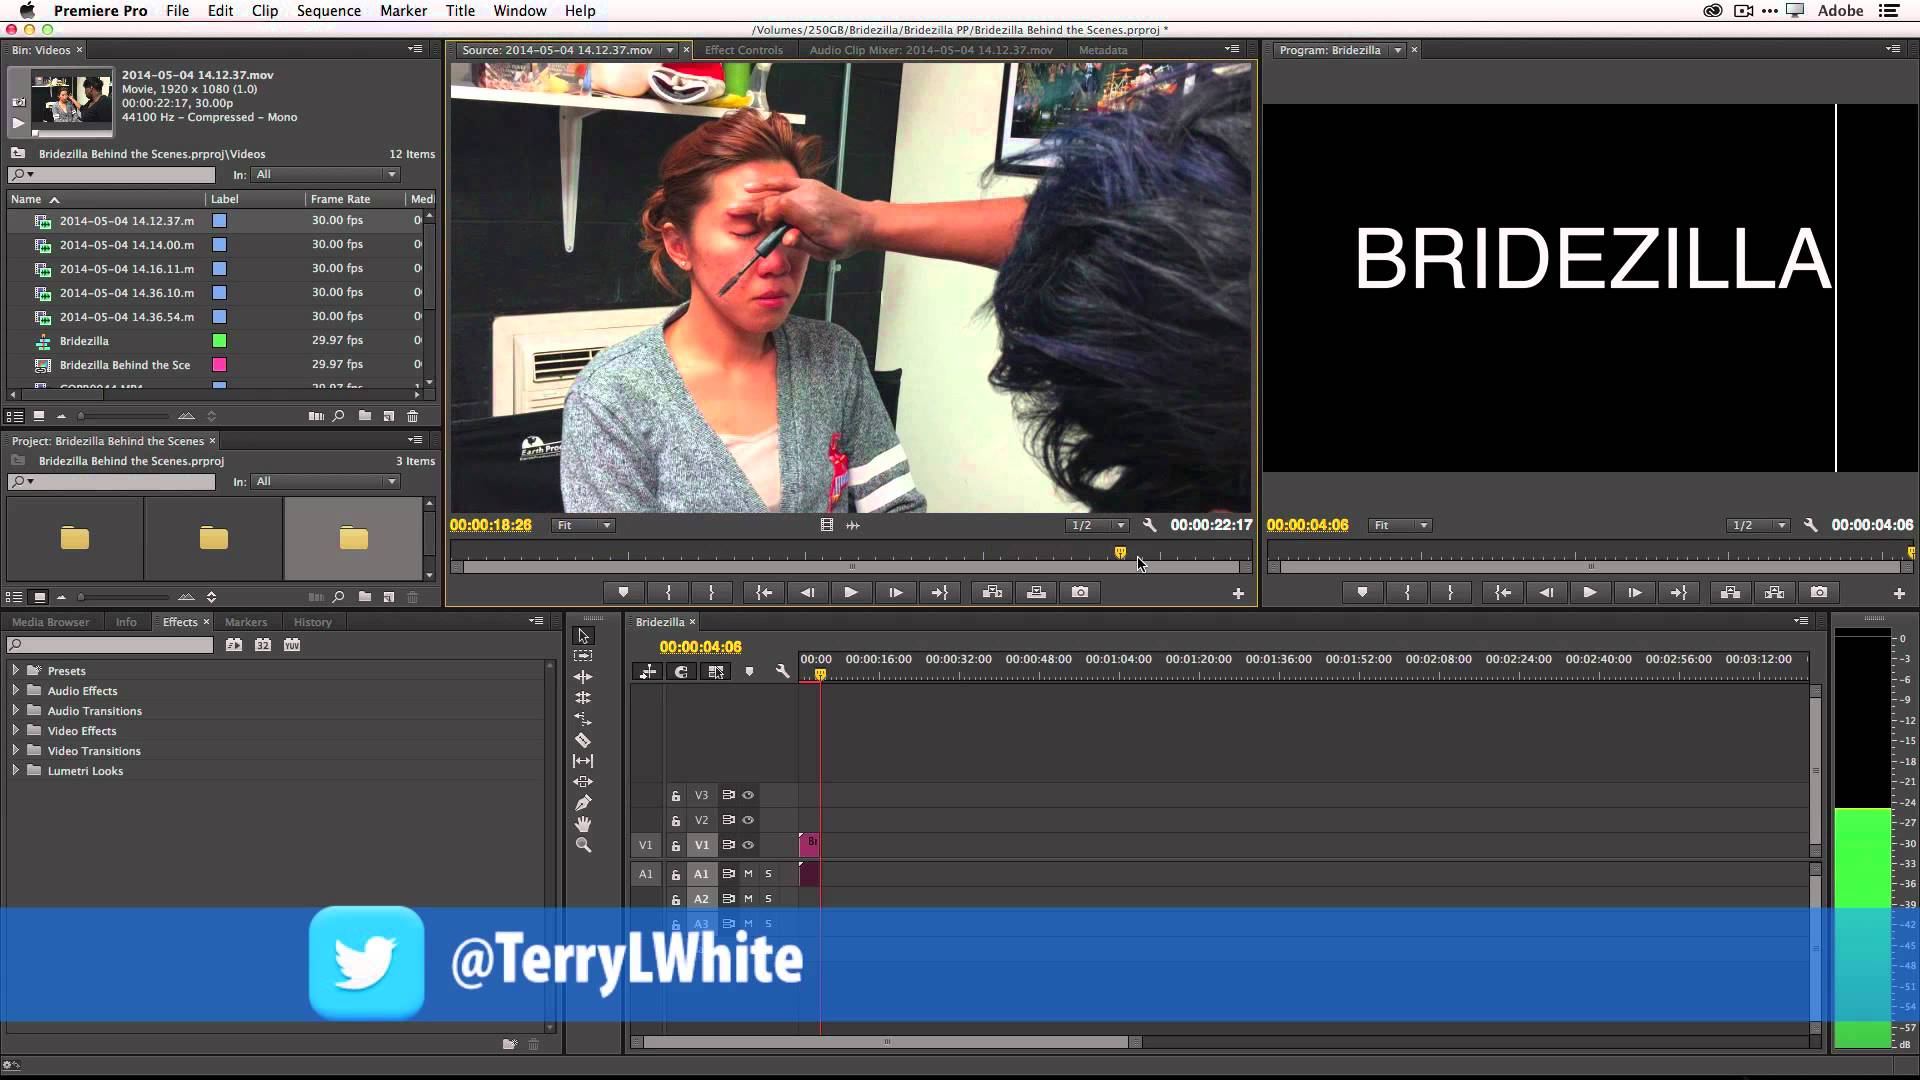Select the Pen tool in the timeline toolbar

(x=584, y=802)
